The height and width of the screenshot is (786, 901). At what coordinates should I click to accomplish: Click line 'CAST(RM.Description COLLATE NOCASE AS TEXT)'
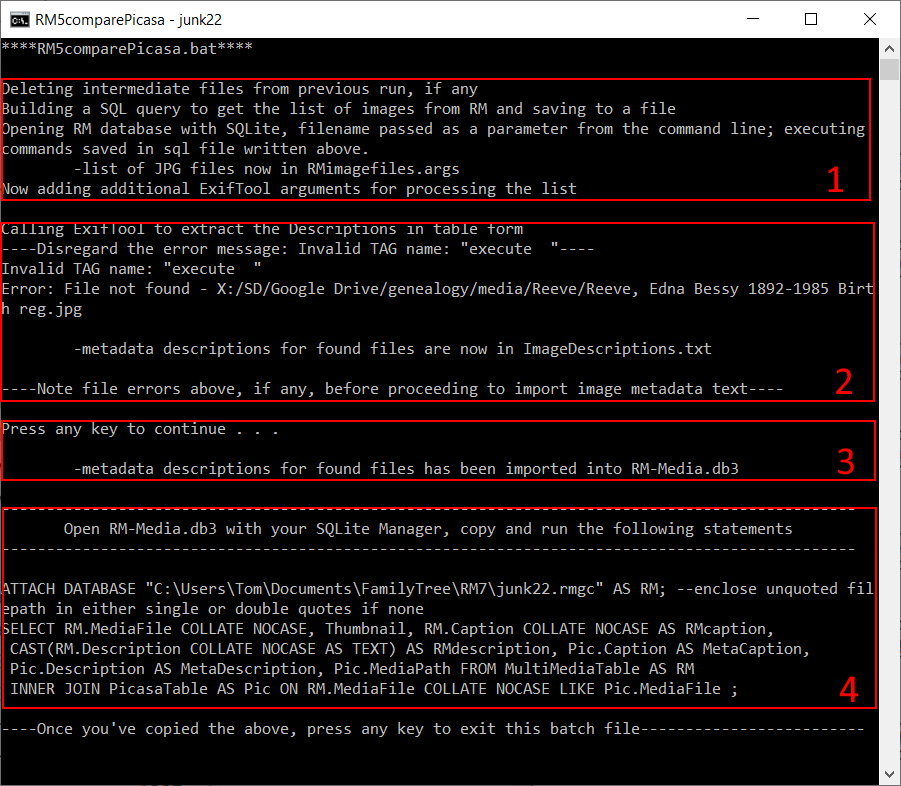(x=410, y=649)
